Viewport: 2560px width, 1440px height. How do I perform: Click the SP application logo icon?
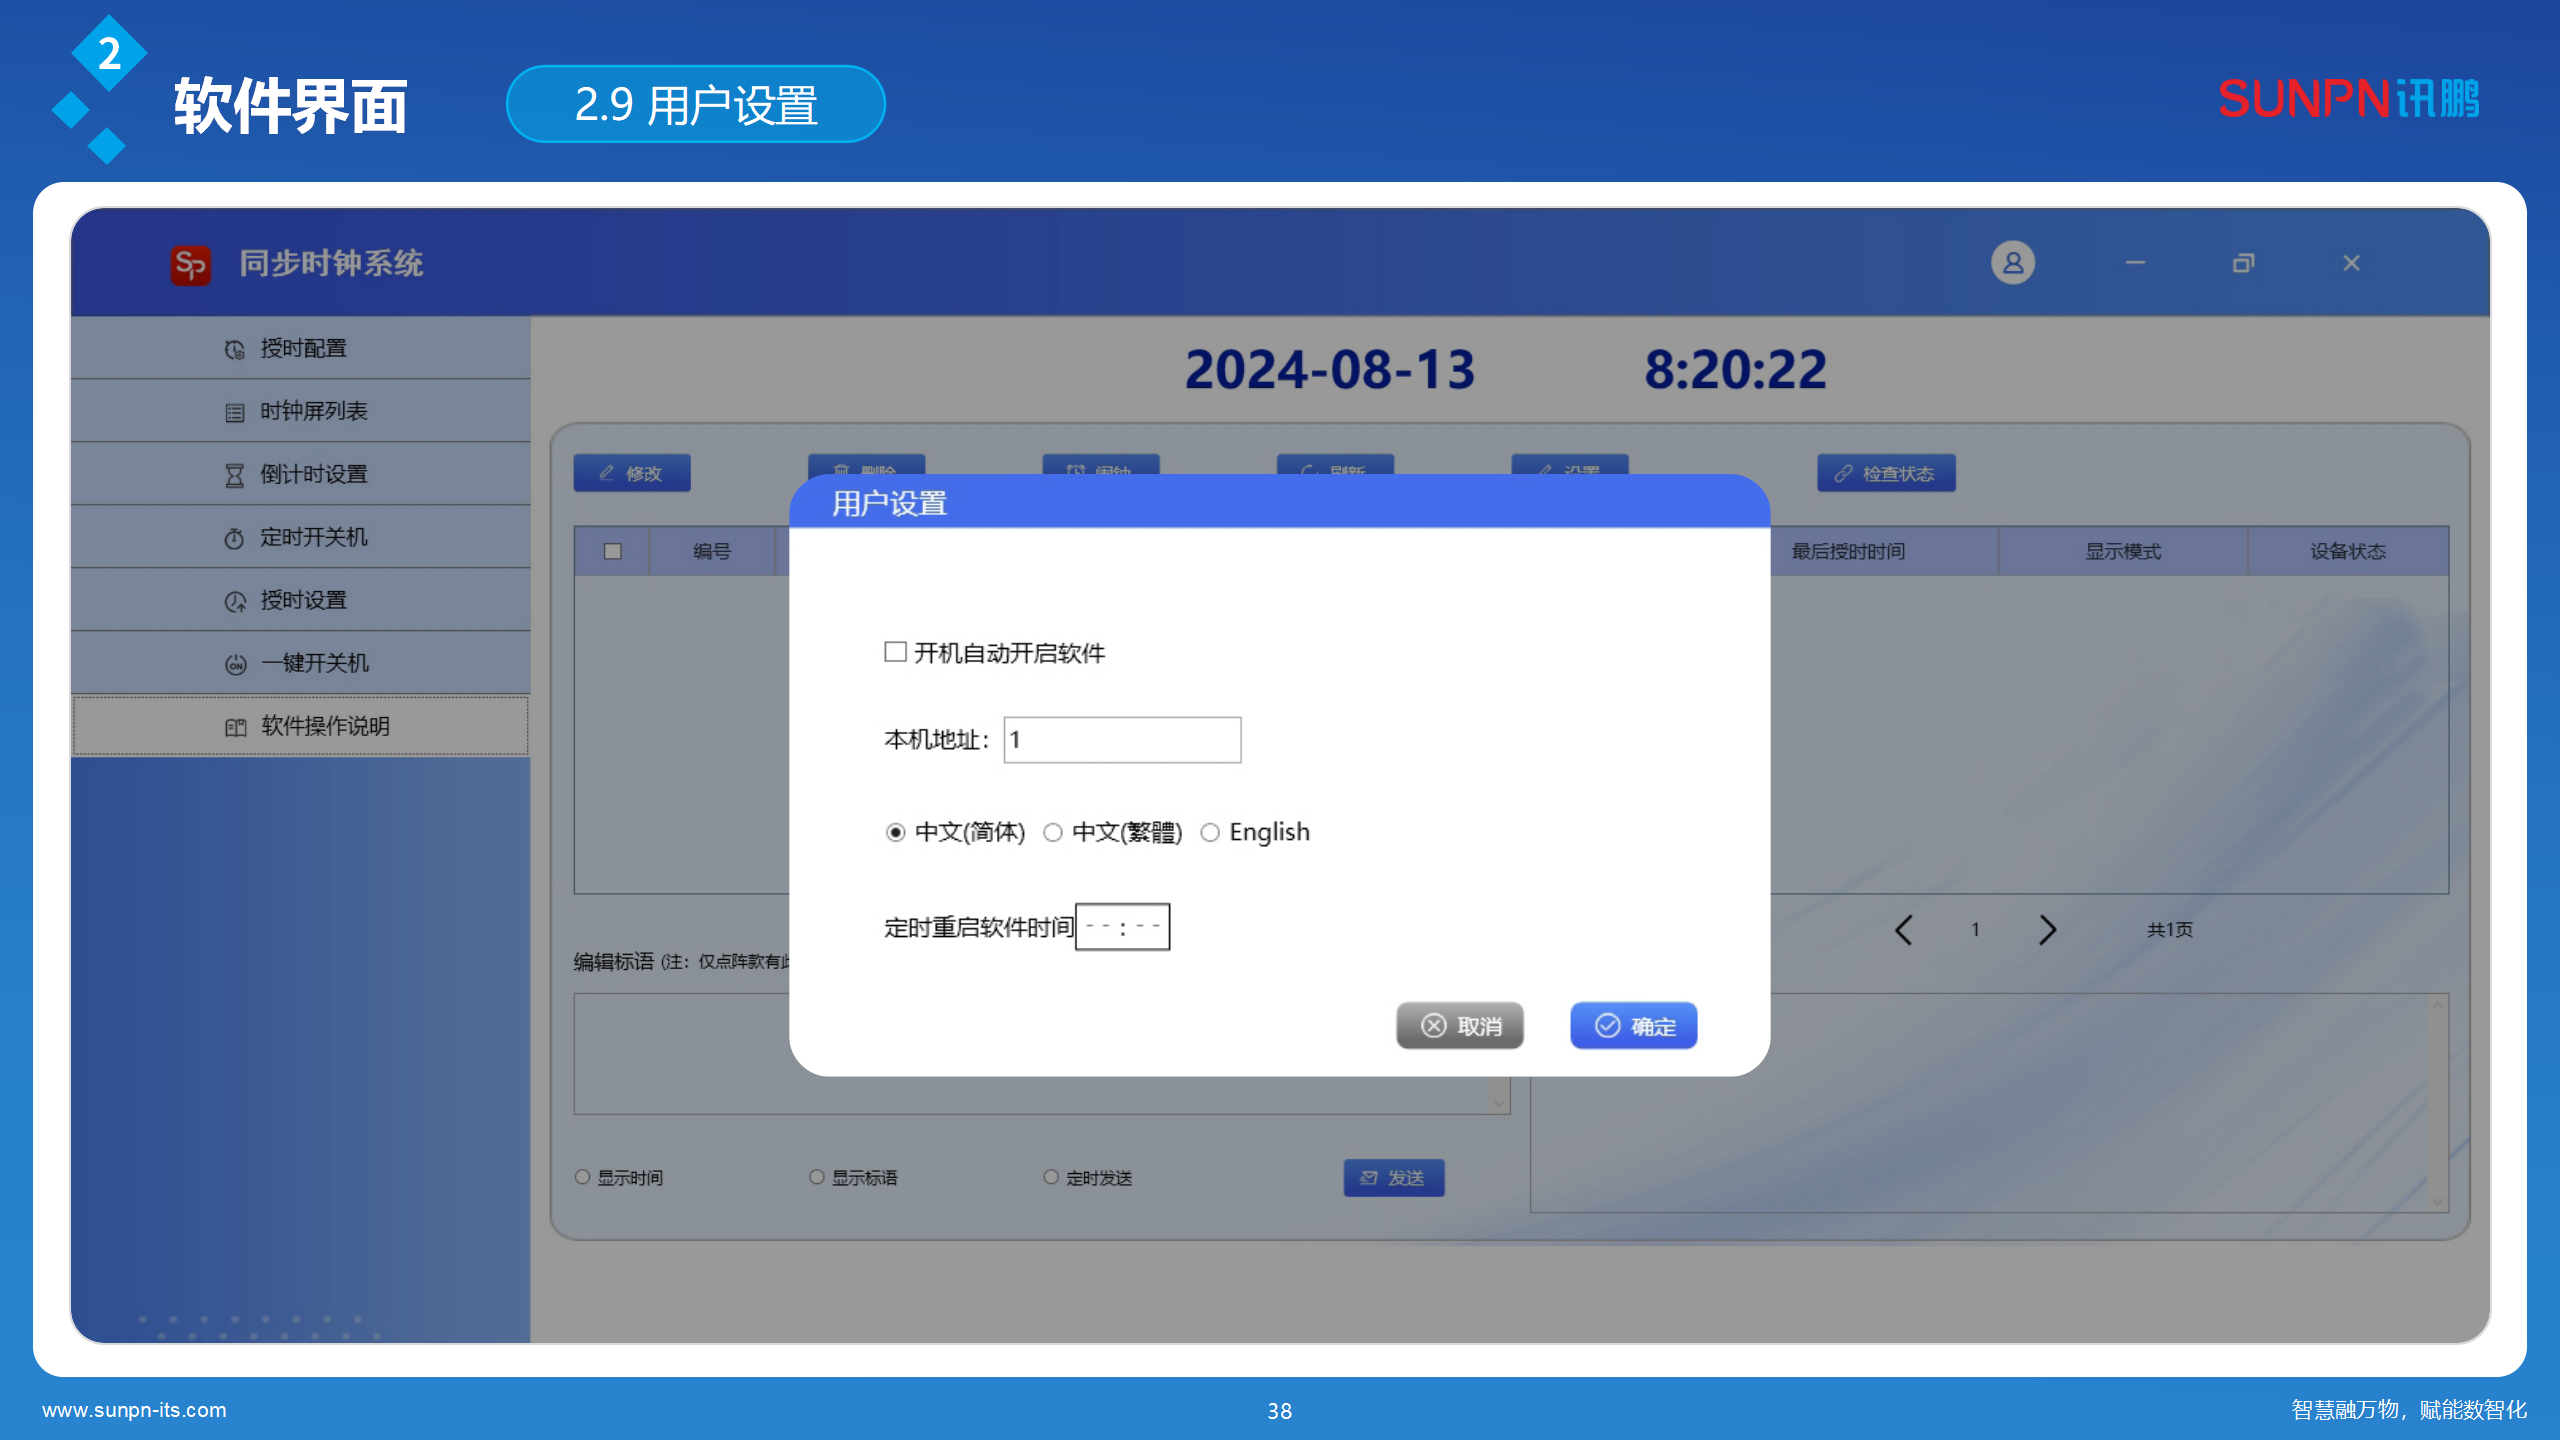[x=190, y=265]
